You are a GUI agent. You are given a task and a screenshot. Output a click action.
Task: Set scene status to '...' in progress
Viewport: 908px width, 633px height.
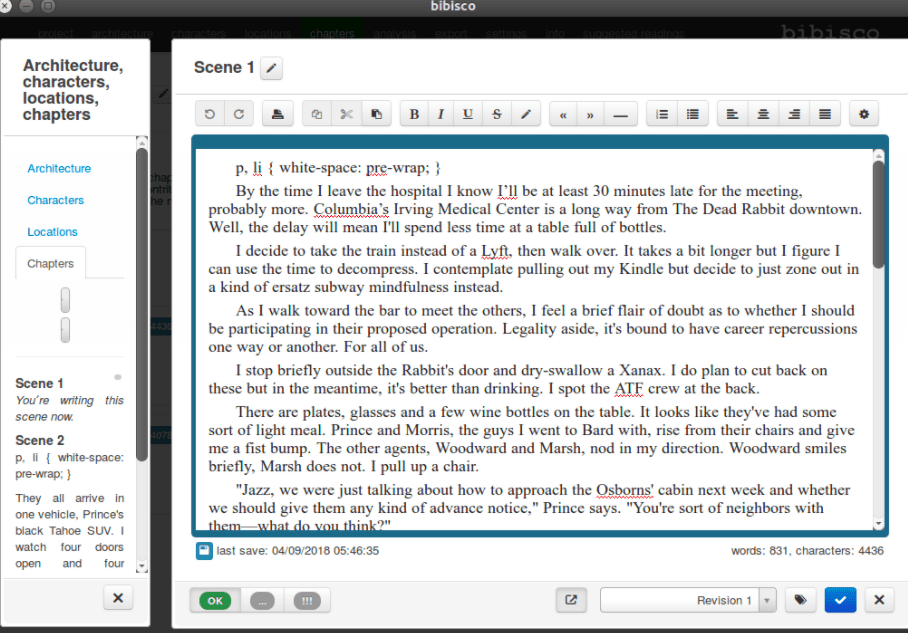(262, 600)
